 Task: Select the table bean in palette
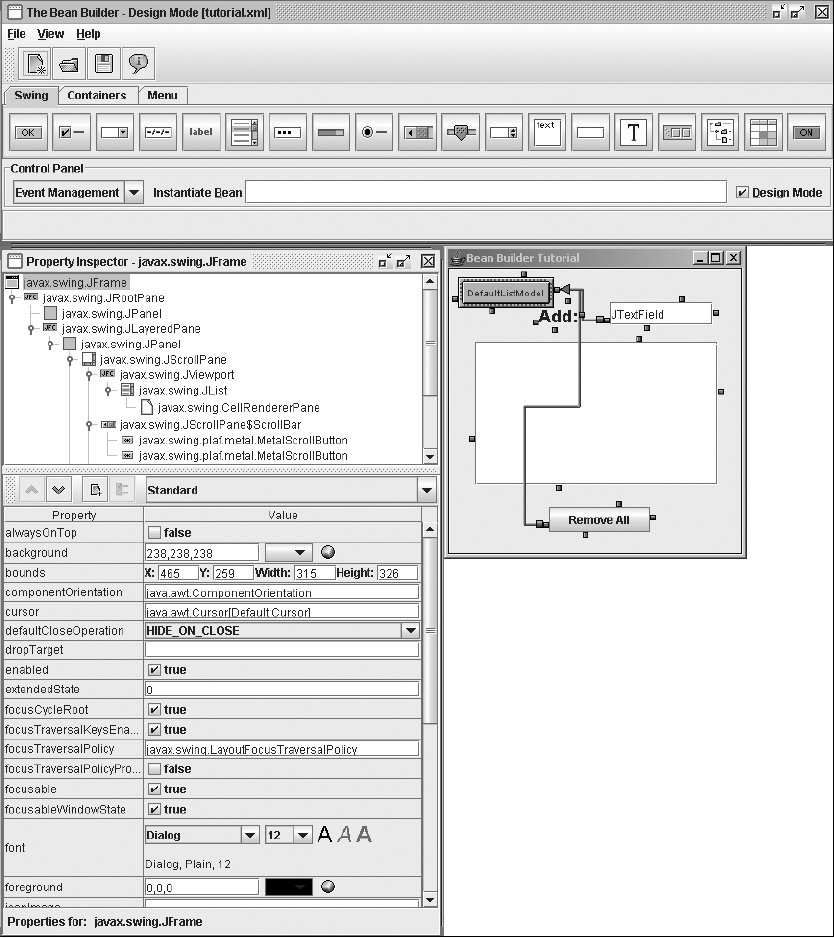point(763,132)
